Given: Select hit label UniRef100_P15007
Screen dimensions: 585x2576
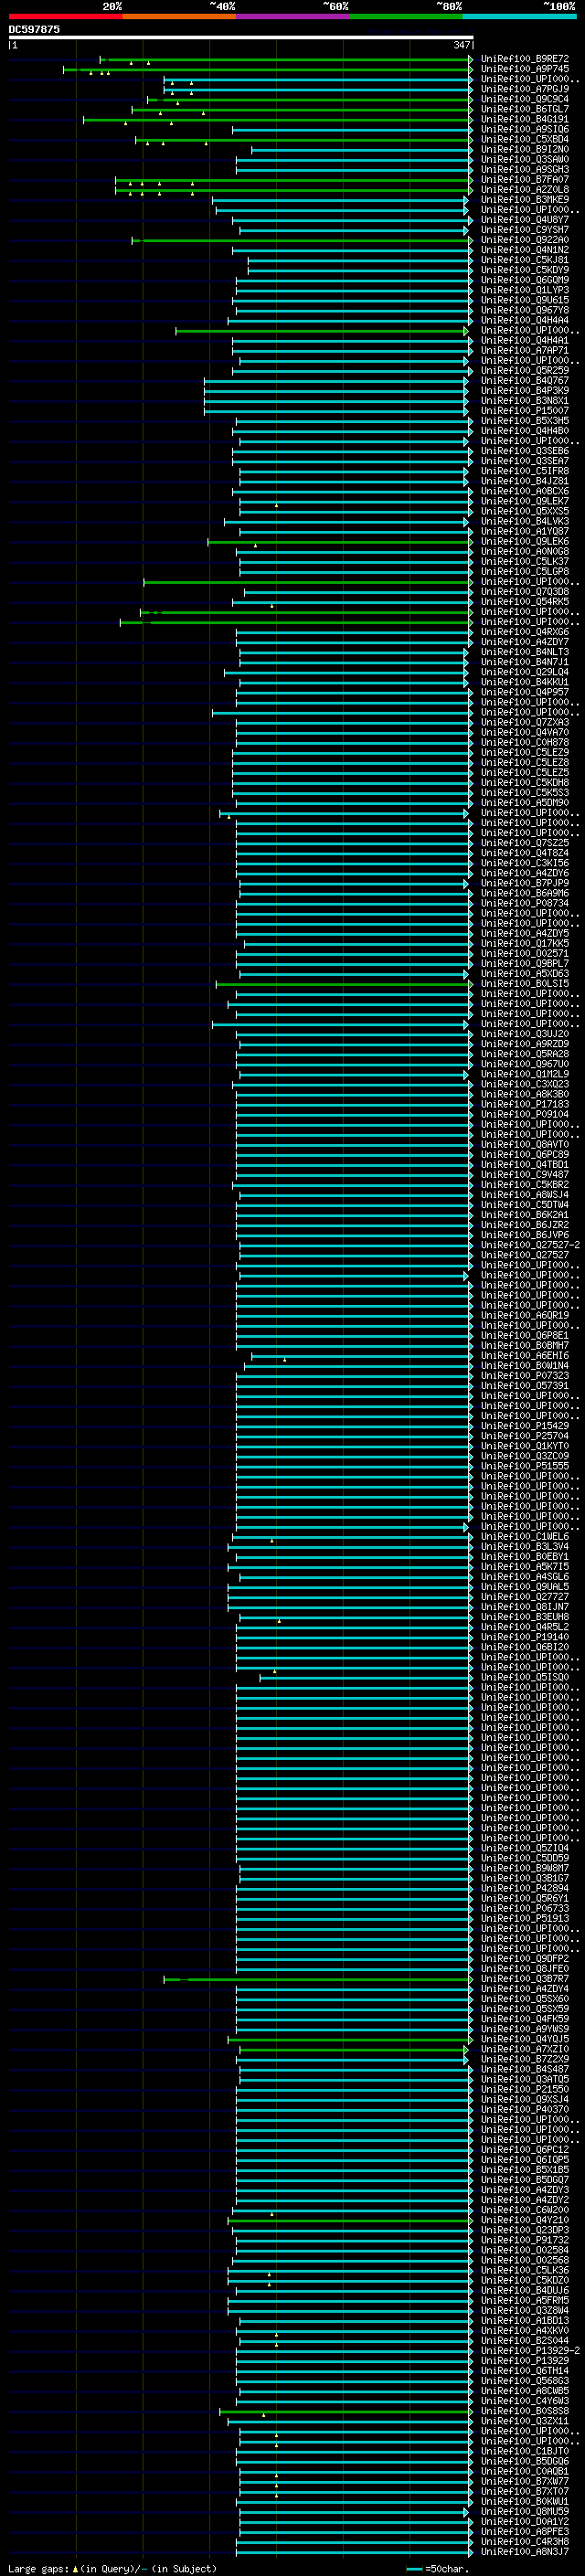Looking at the screenshot, I should 525,411.
